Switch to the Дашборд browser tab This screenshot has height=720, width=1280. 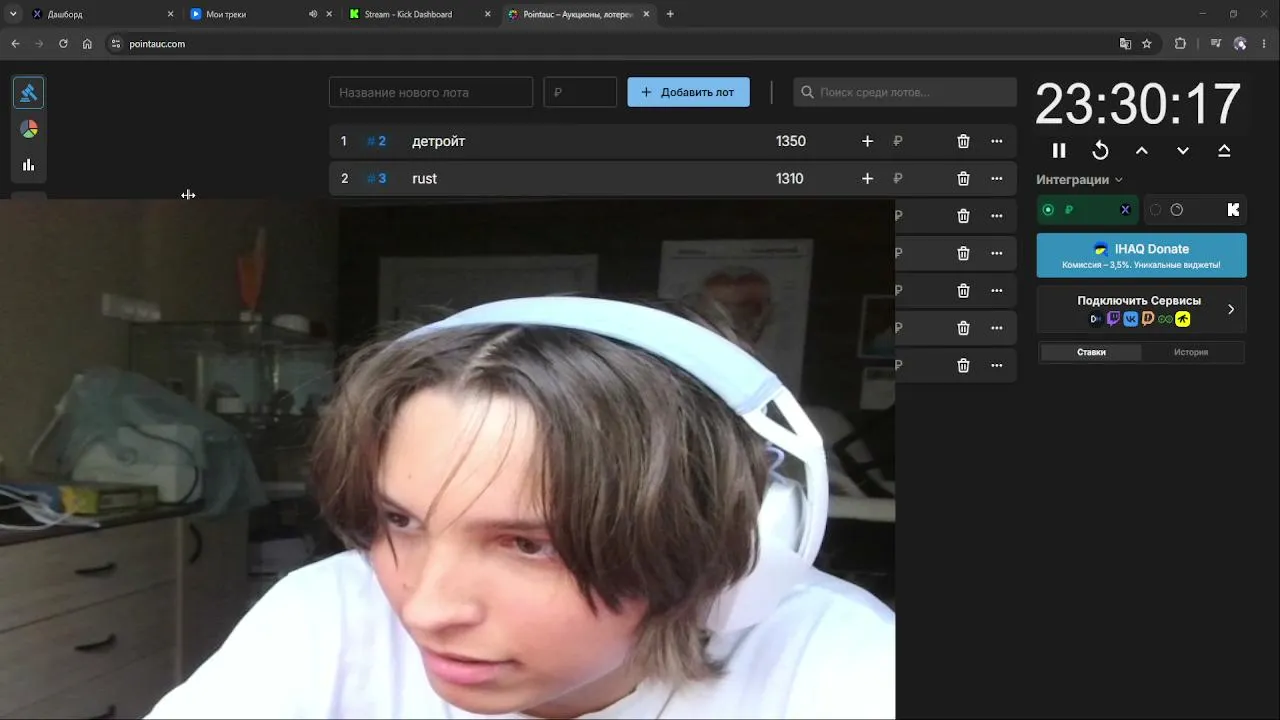[102, 14]
